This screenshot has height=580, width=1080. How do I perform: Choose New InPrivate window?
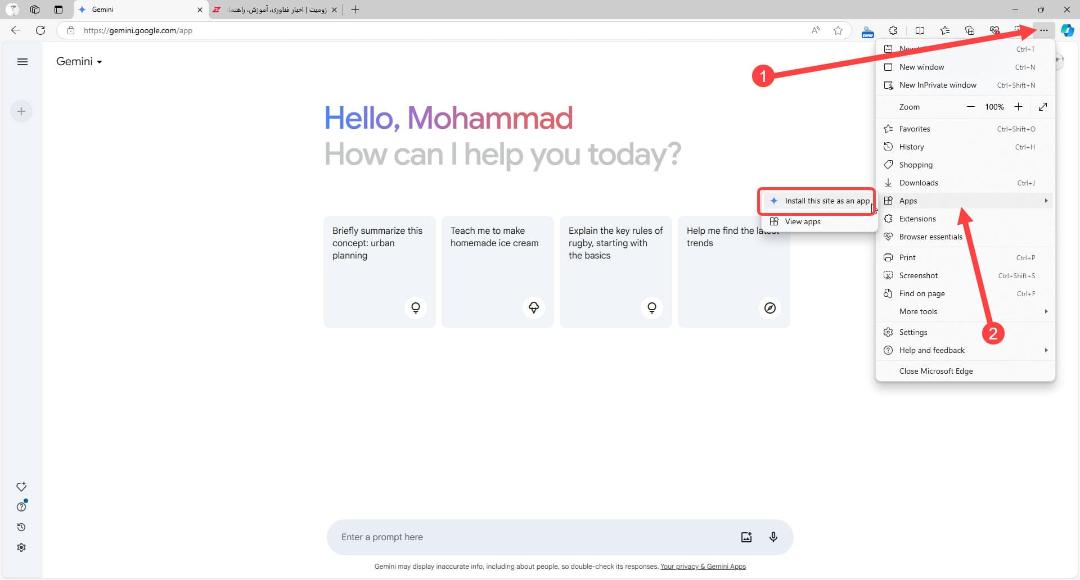pyautogui.click(x=965, y=85)
